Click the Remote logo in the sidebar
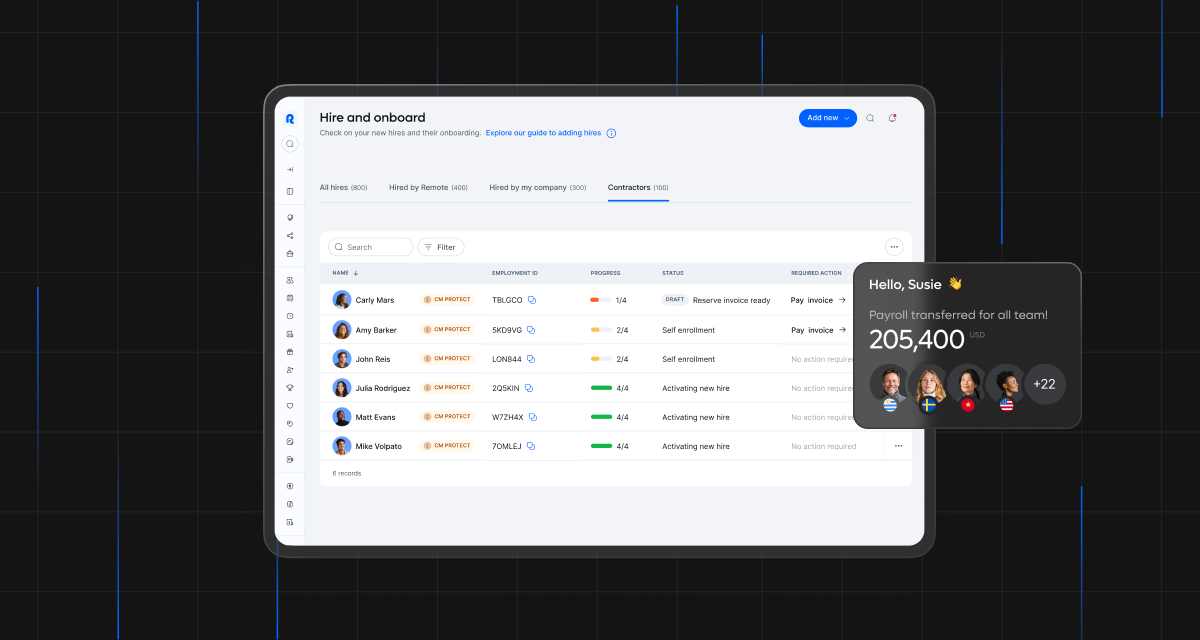 point(290,119)
